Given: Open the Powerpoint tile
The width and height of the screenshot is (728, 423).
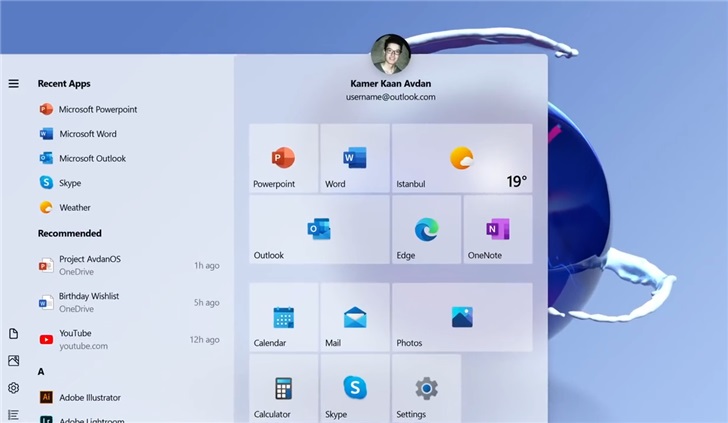Looking at the screenshot, I should [x=284, y=158].
